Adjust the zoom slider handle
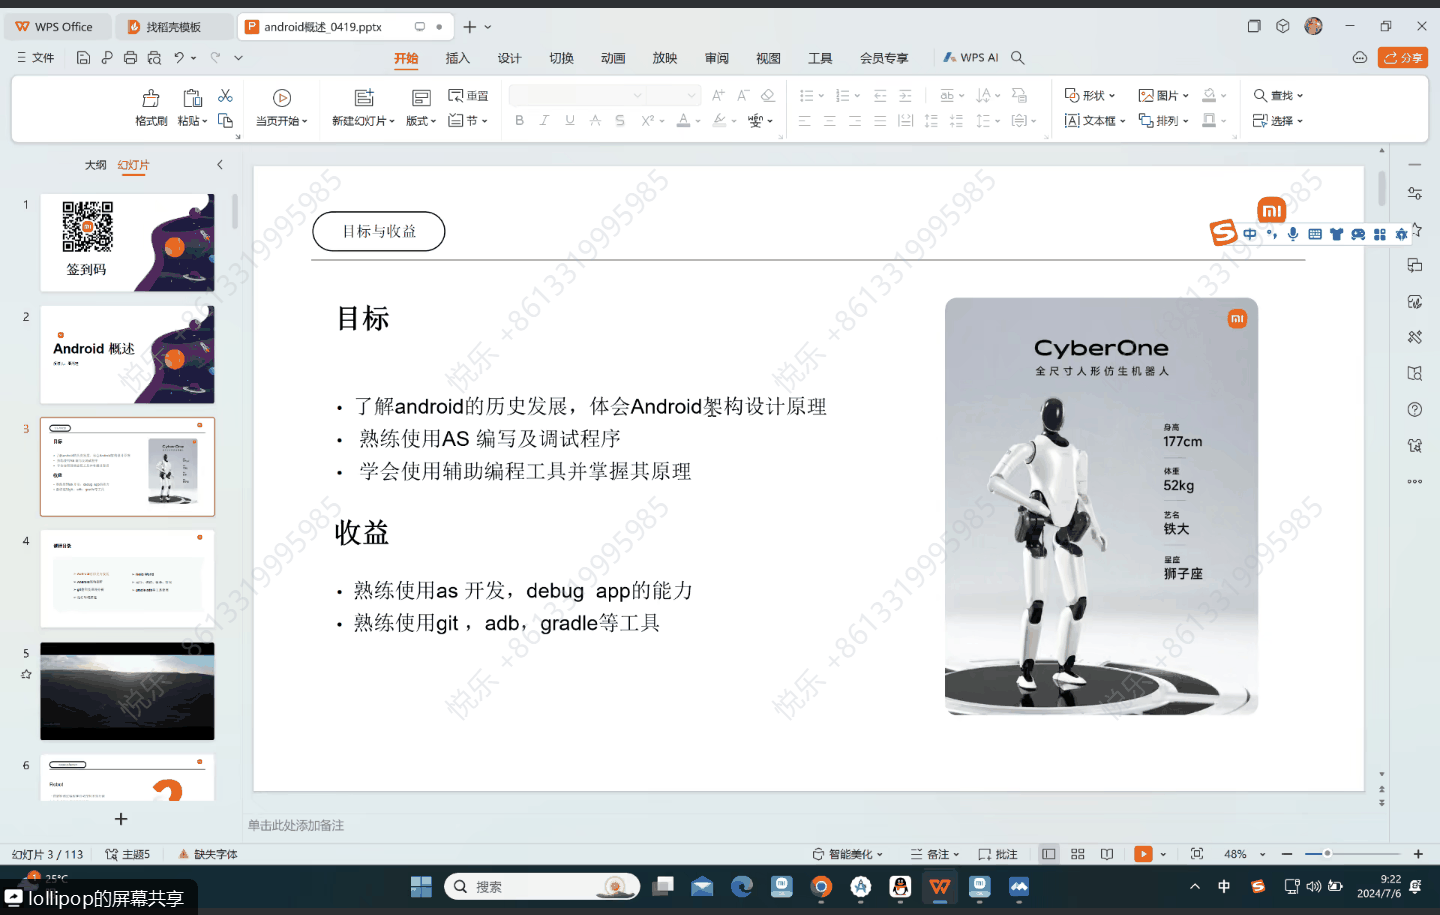Viewport: 1440px width, 915px height. pyautogui.click(x=1327, y=854)
